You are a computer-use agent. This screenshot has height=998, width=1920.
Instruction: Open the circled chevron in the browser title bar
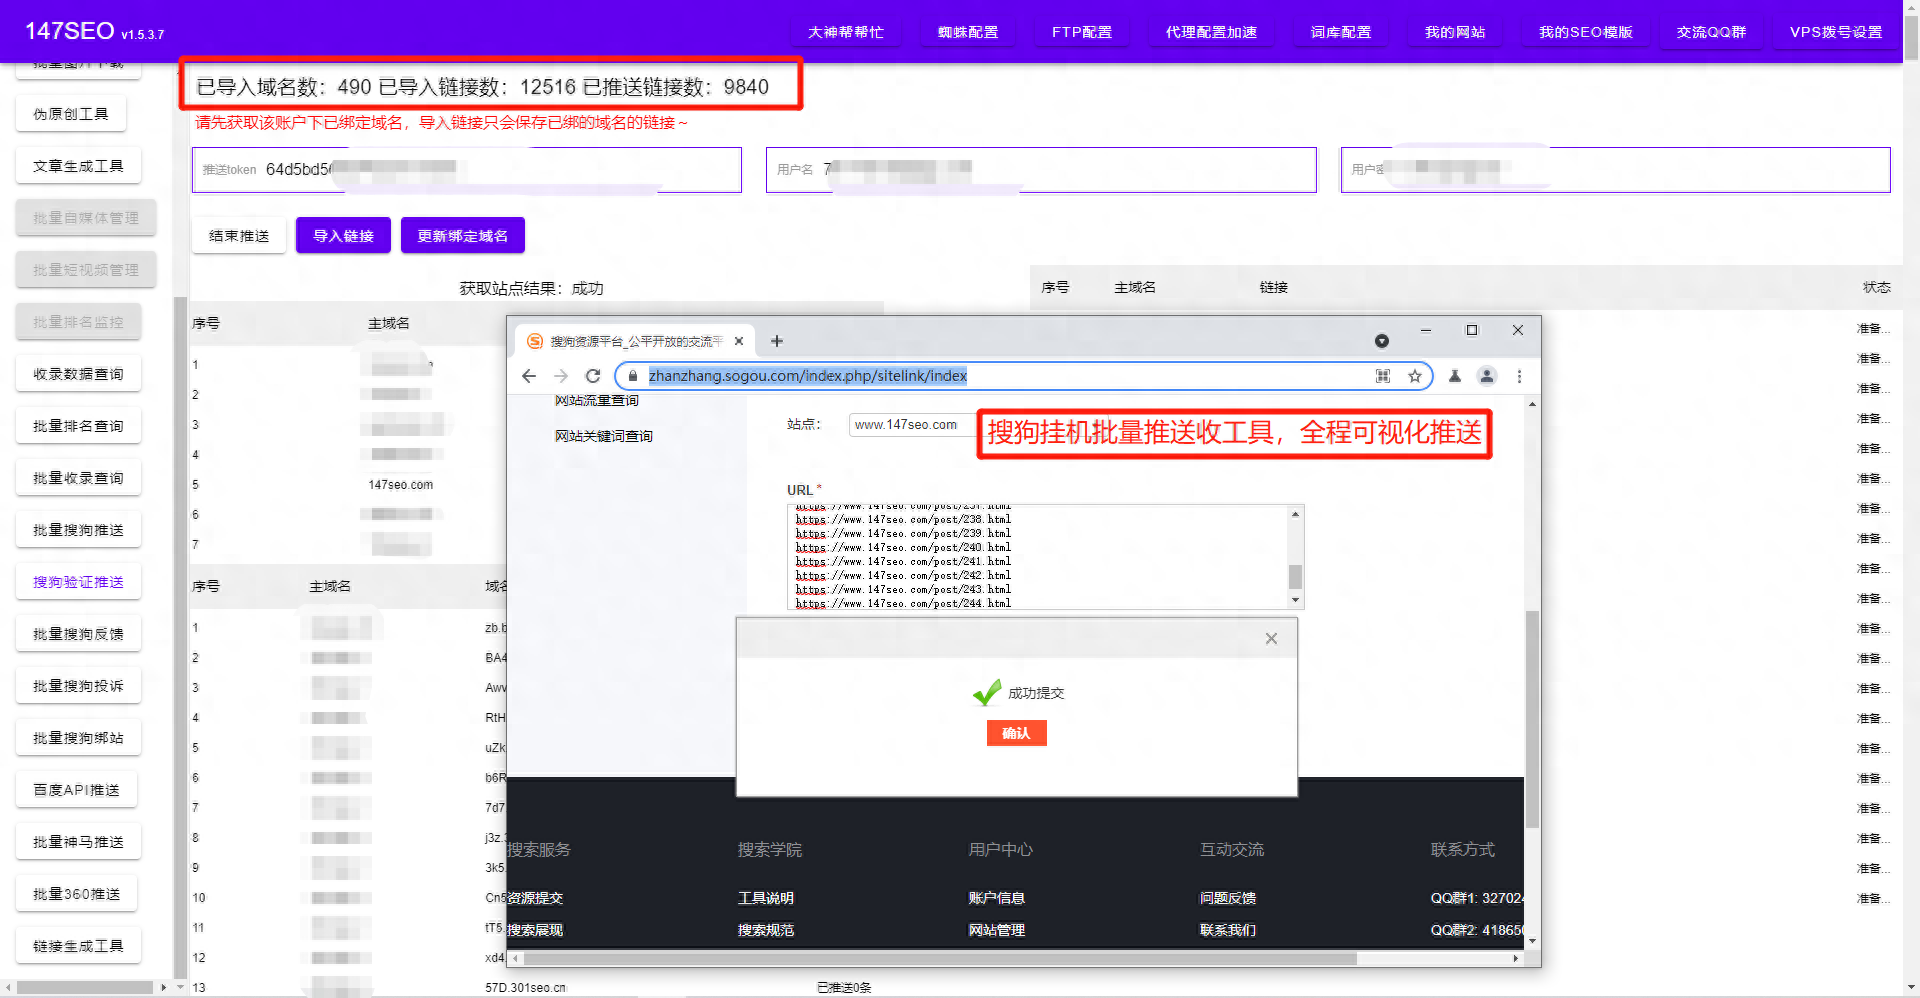point(1383,341)
